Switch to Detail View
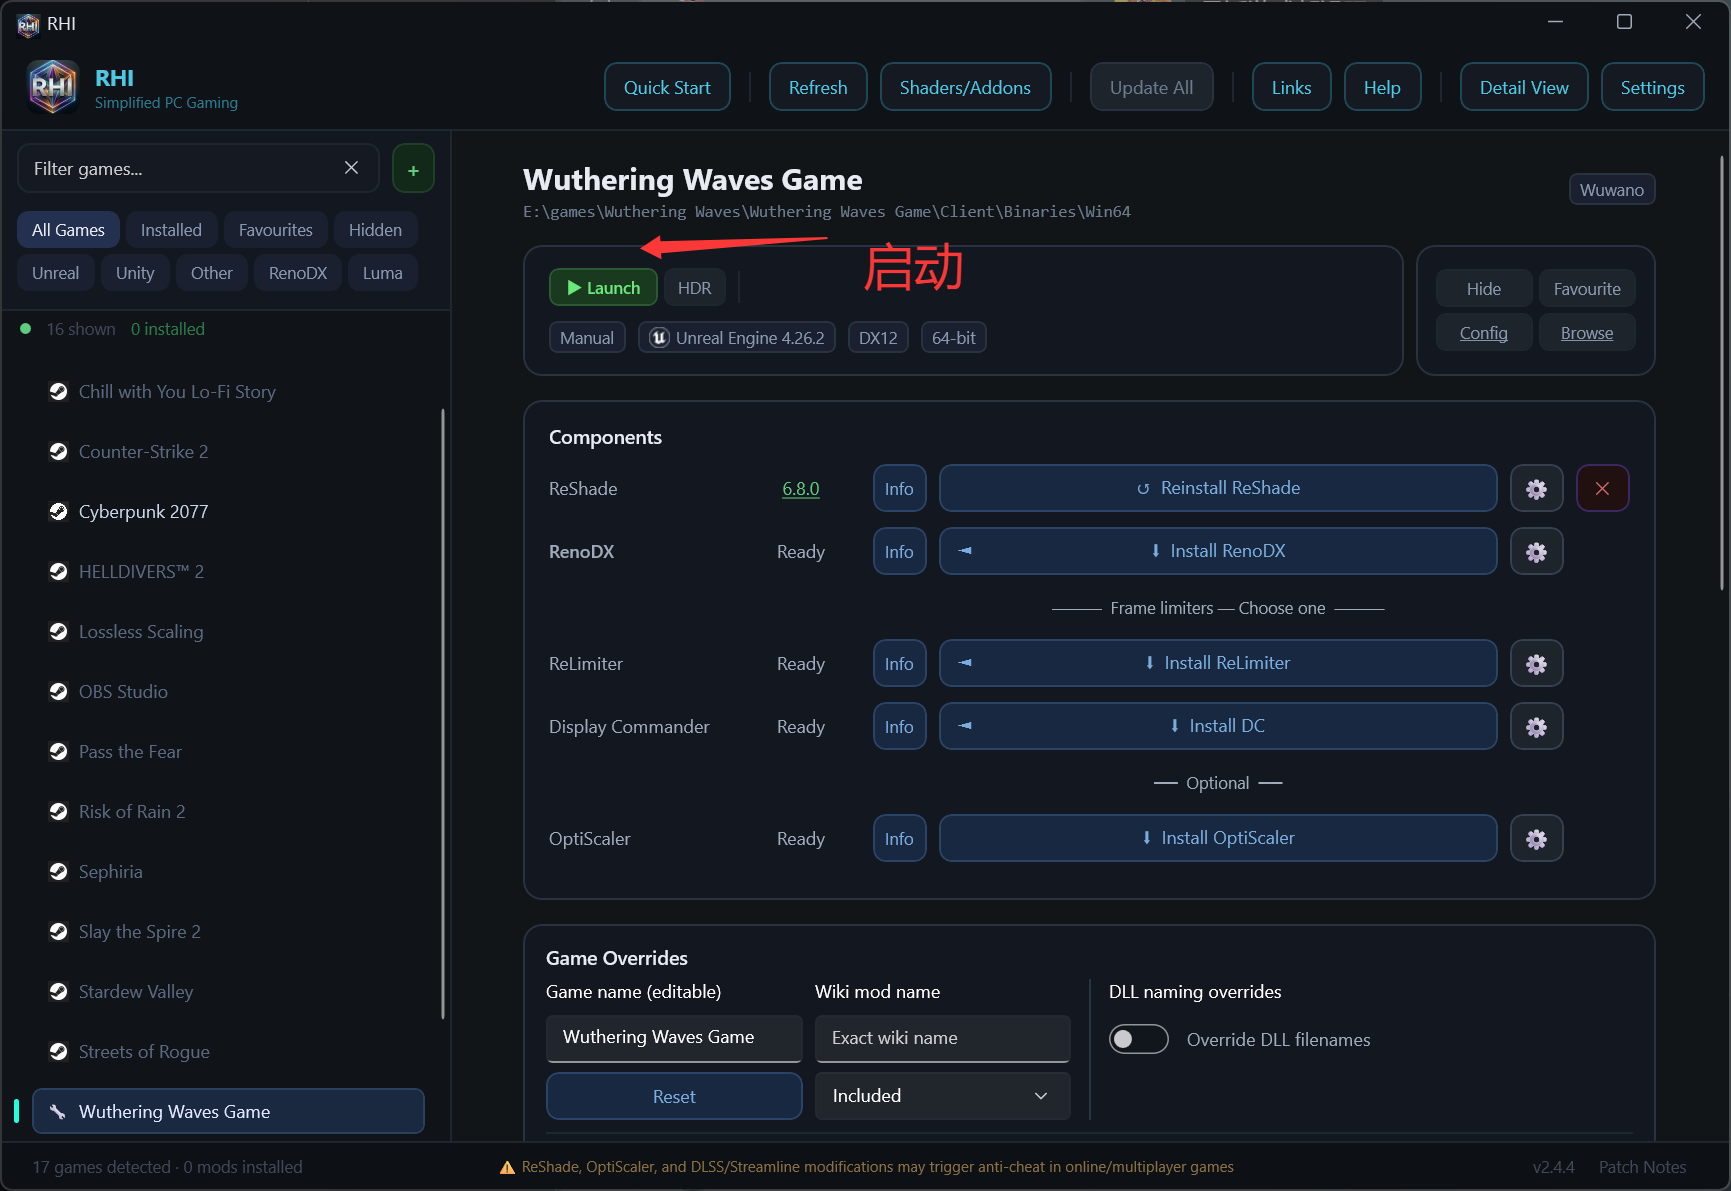This screenshot has height=1191, width=1731. pos(1524,87)
